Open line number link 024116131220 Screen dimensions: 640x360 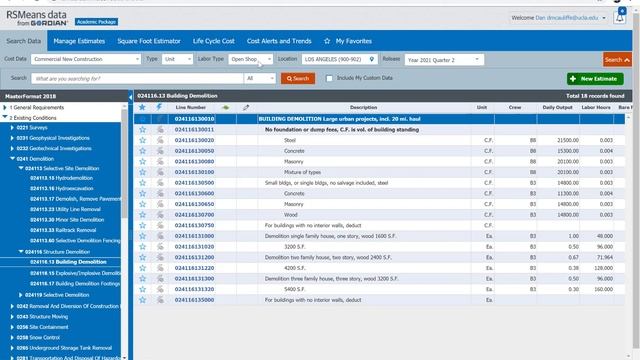coord(194,268)
